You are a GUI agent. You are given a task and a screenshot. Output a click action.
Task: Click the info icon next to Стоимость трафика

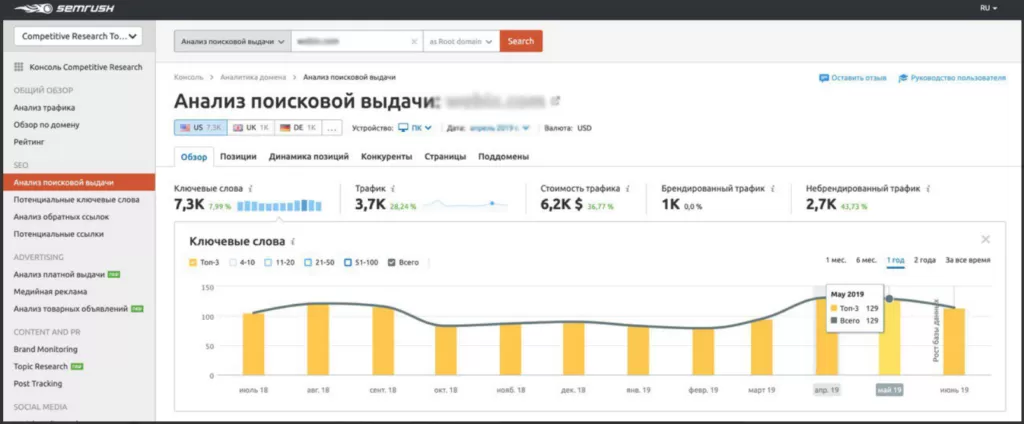pos(628,188)
